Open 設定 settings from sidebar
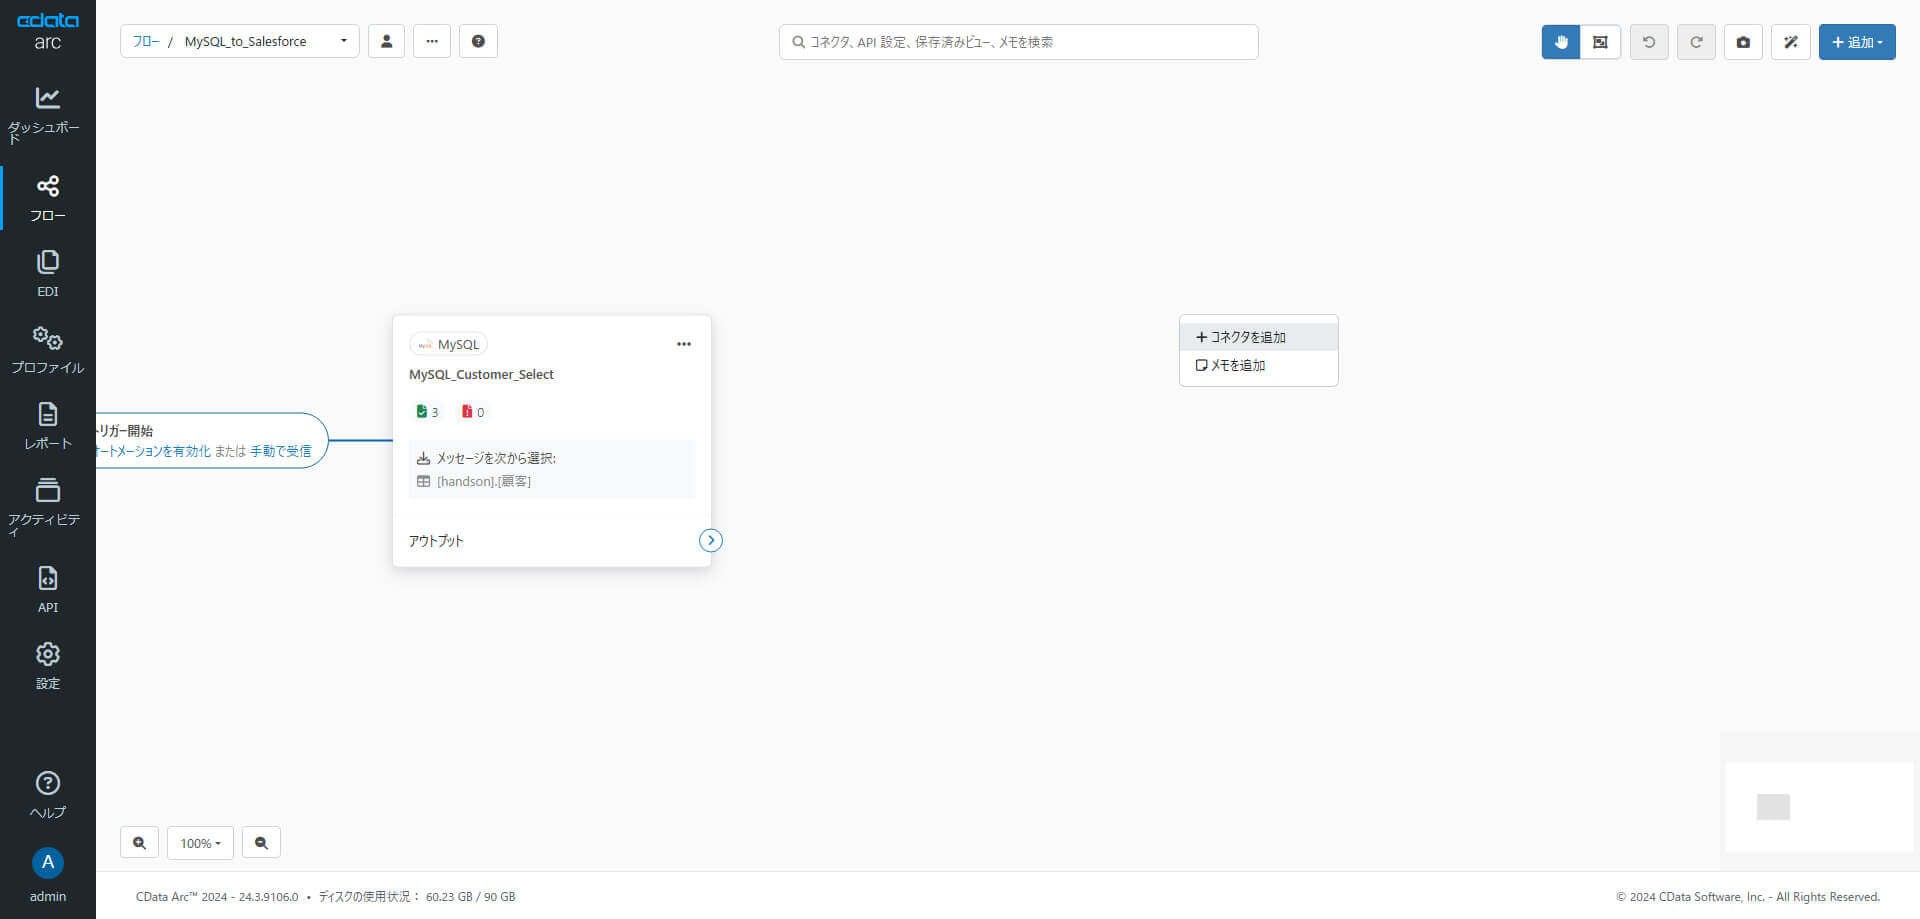 click(47, 666)
